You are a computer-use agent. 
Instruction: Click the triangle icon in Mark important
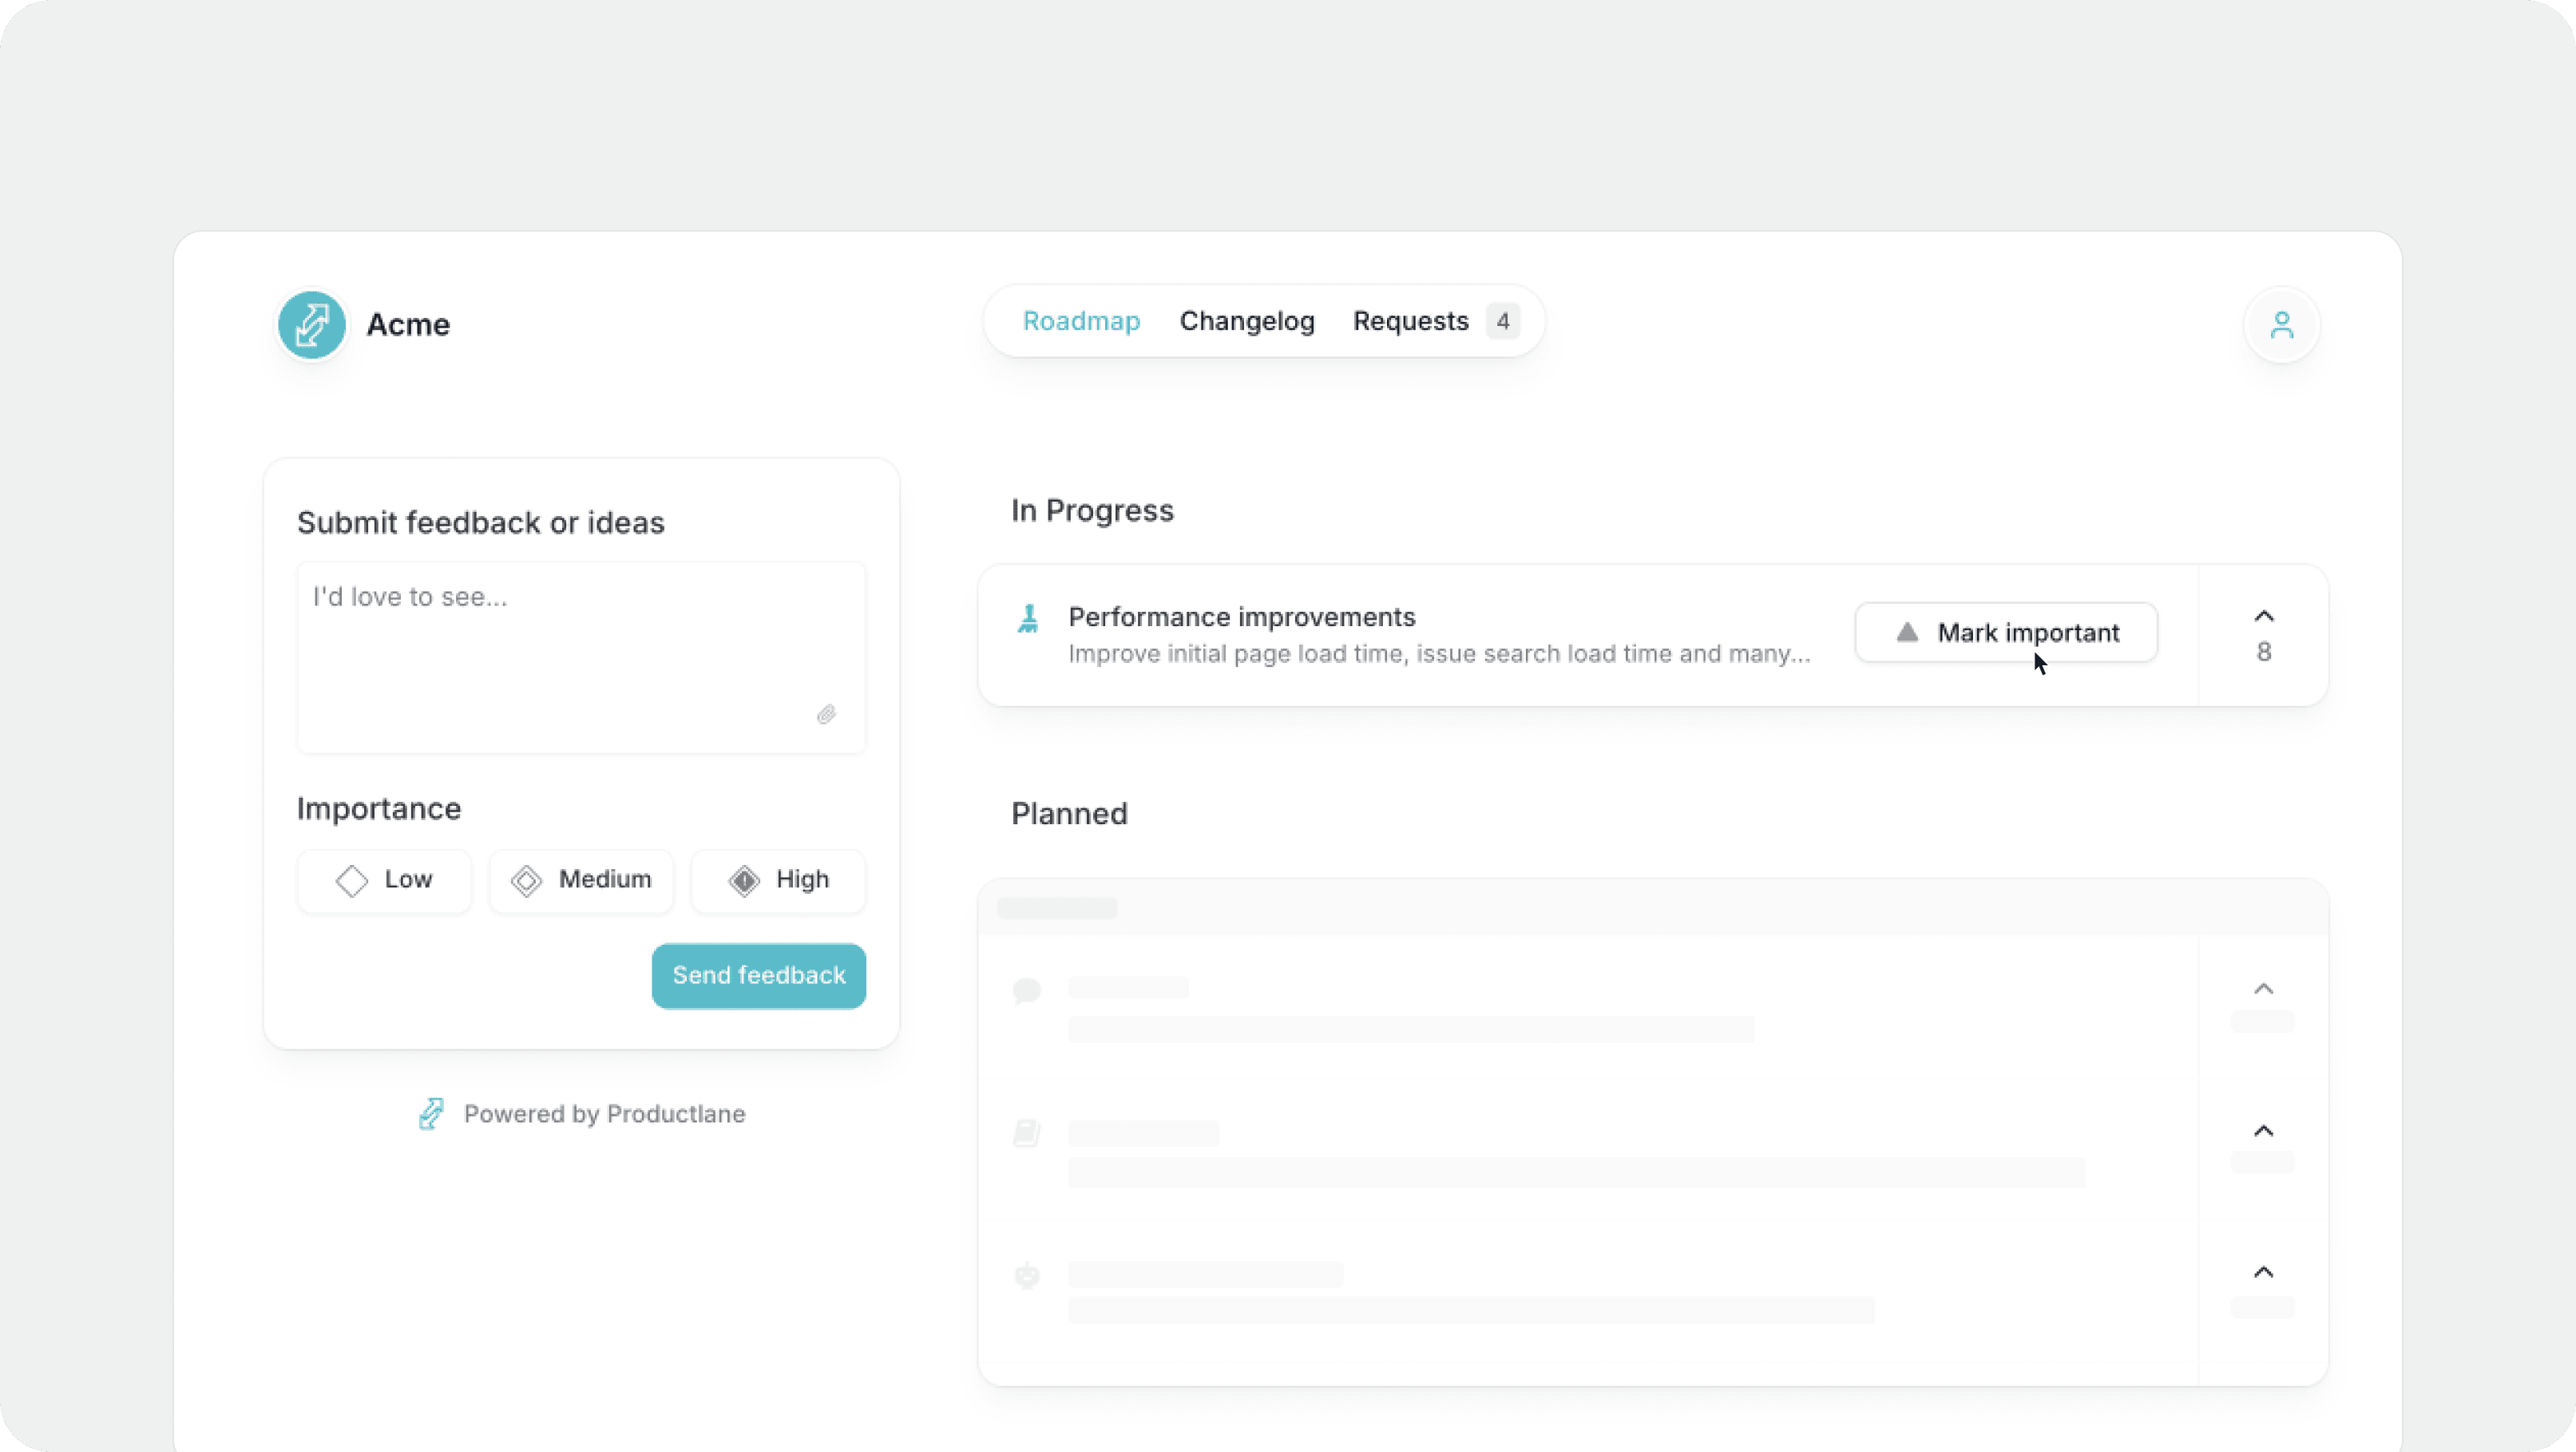(x=1907, y=632)
